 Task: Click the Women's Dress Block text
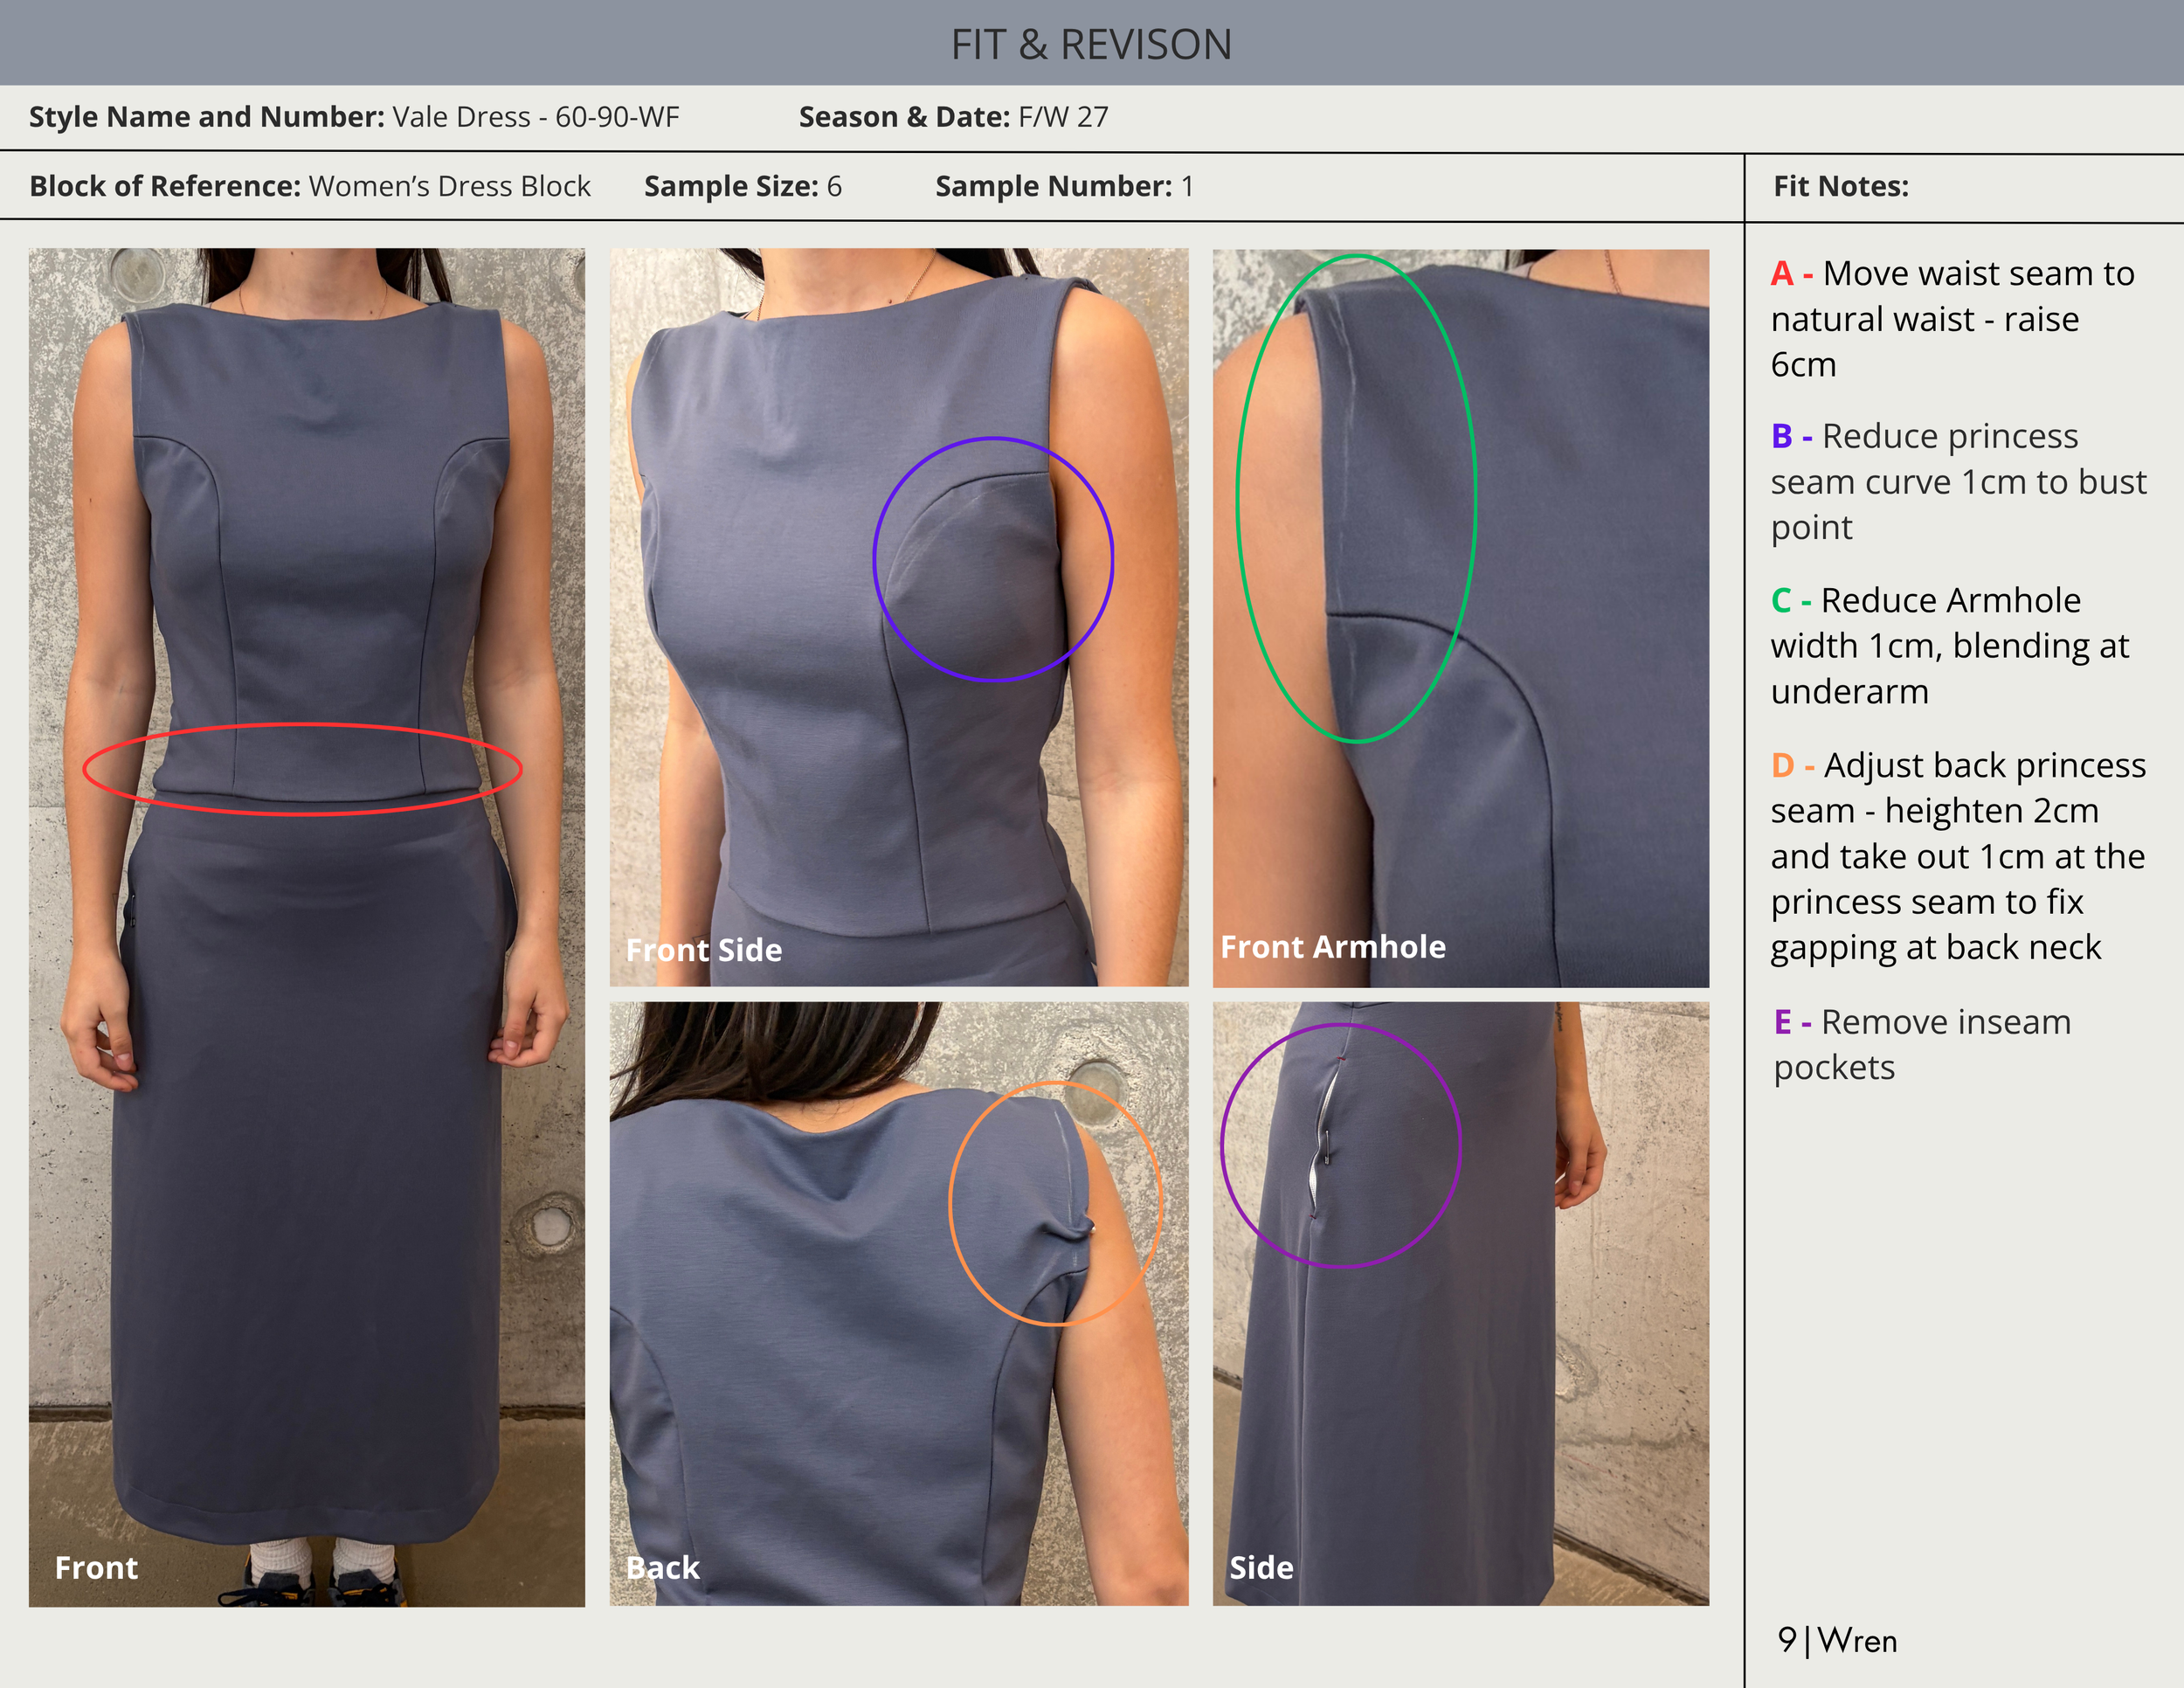click(x=450, y=187)
